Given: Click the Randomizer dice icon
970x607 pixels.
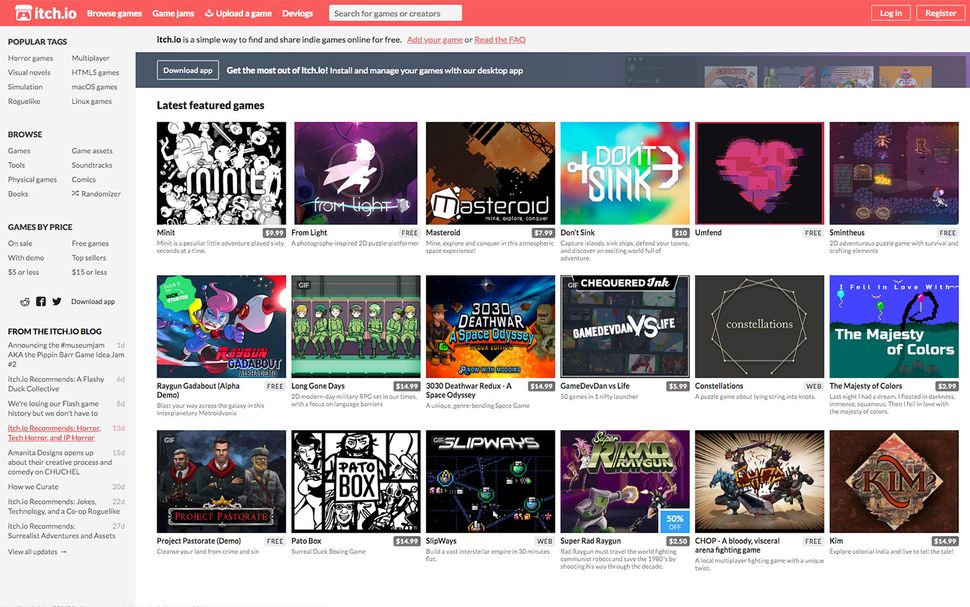Looking at the screenshot, I should tap(74, 193).
